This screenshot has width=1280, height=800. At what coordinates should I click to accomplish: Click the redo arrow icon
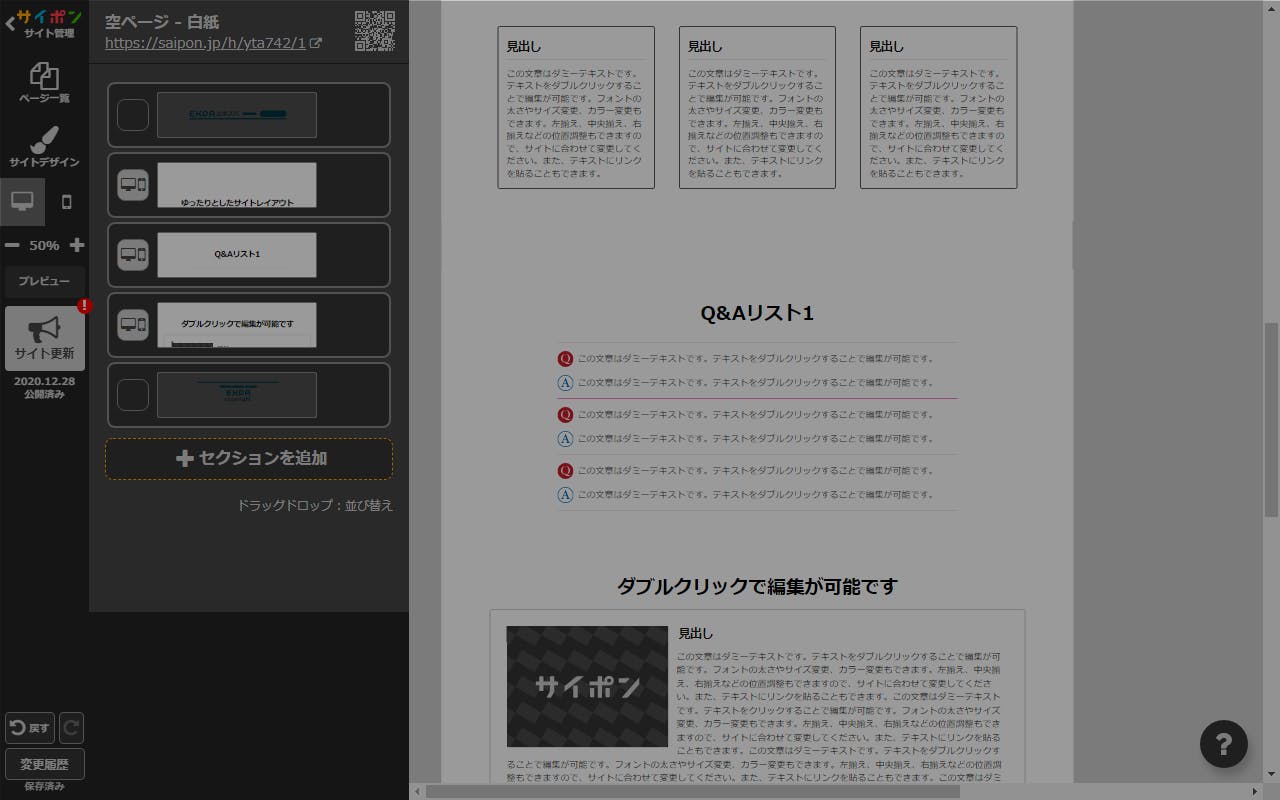click(71, 727)
